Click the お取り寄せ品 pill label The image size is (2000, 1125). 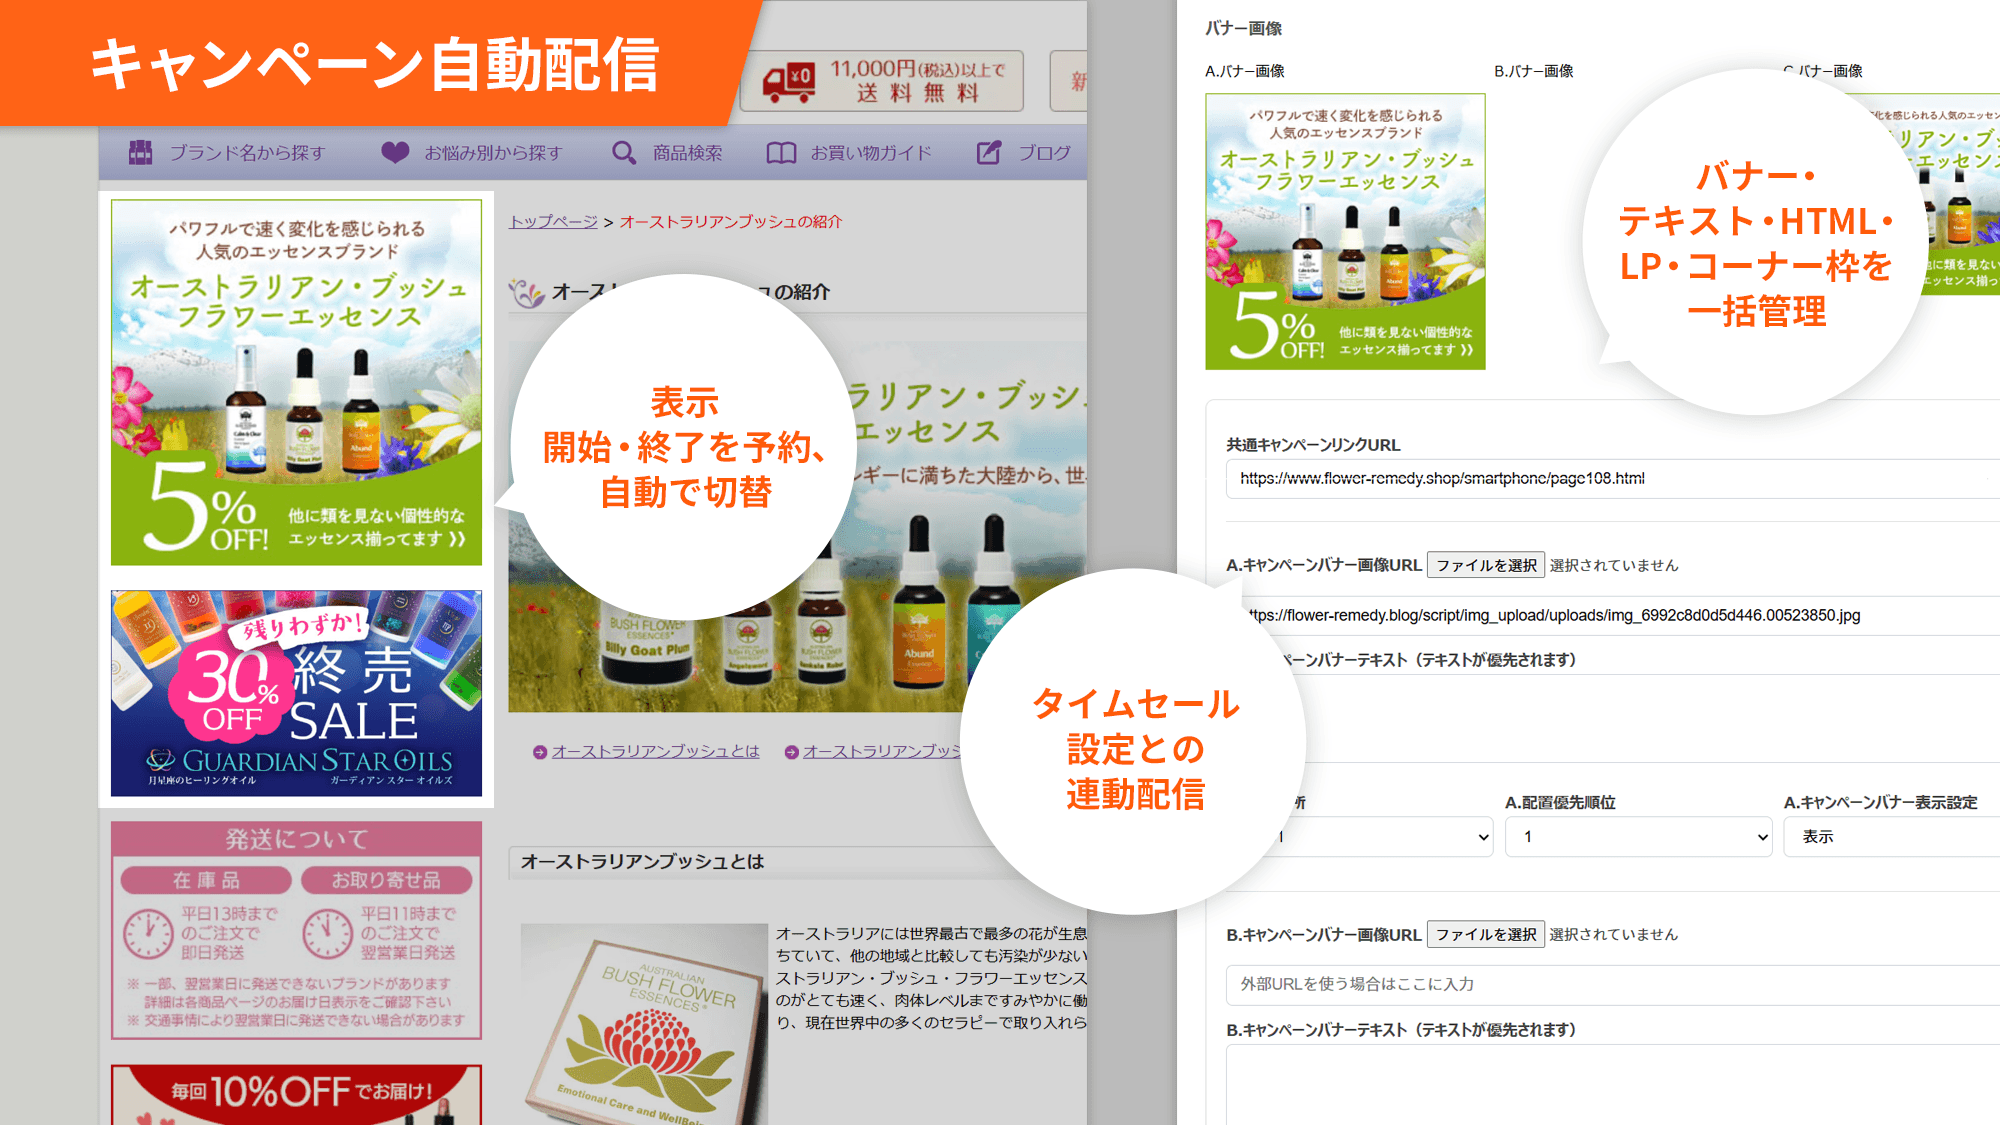(x=386, y=880)
